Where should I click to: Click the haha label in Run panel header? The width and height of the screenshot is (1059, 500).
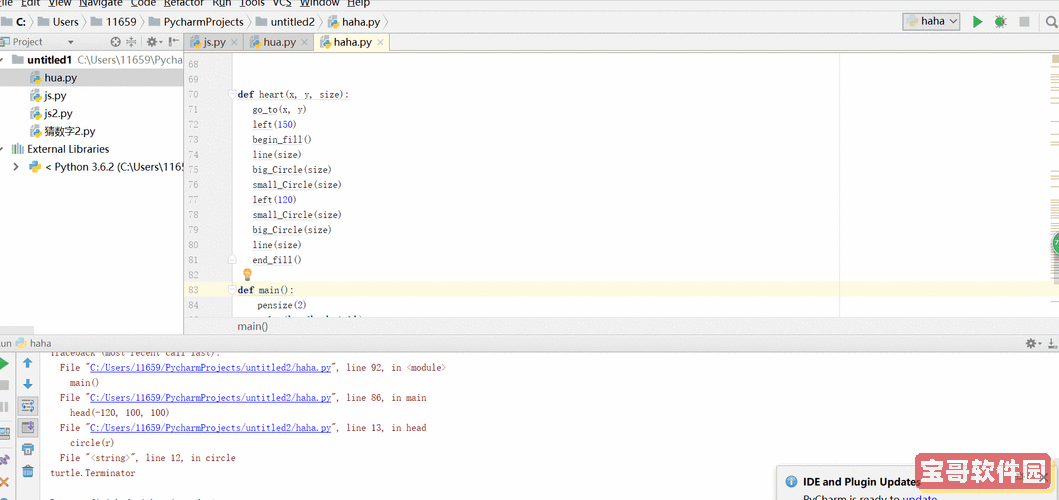coord(41,343)
